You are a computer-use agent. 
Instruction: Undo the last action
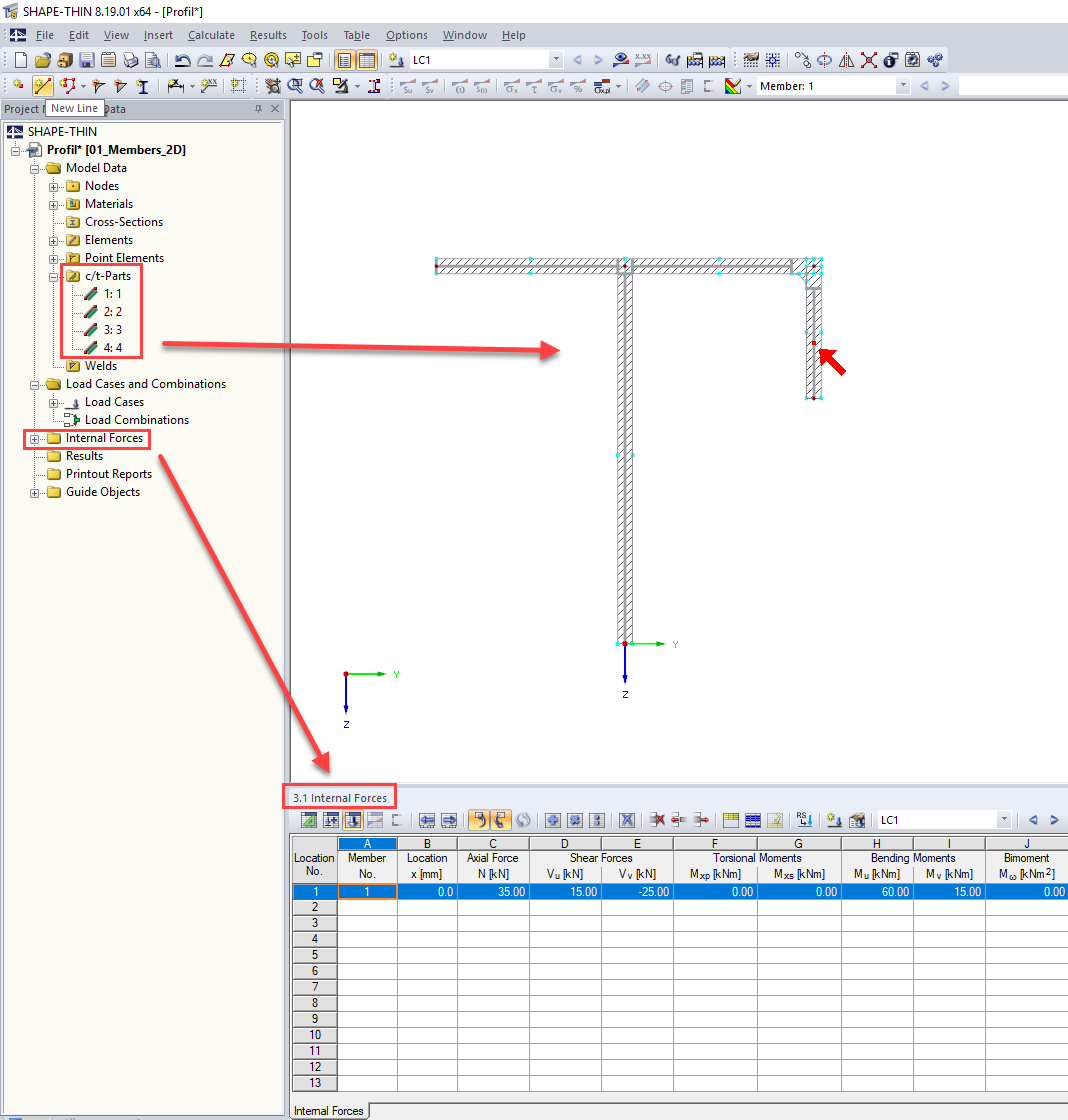coord(182,60)
